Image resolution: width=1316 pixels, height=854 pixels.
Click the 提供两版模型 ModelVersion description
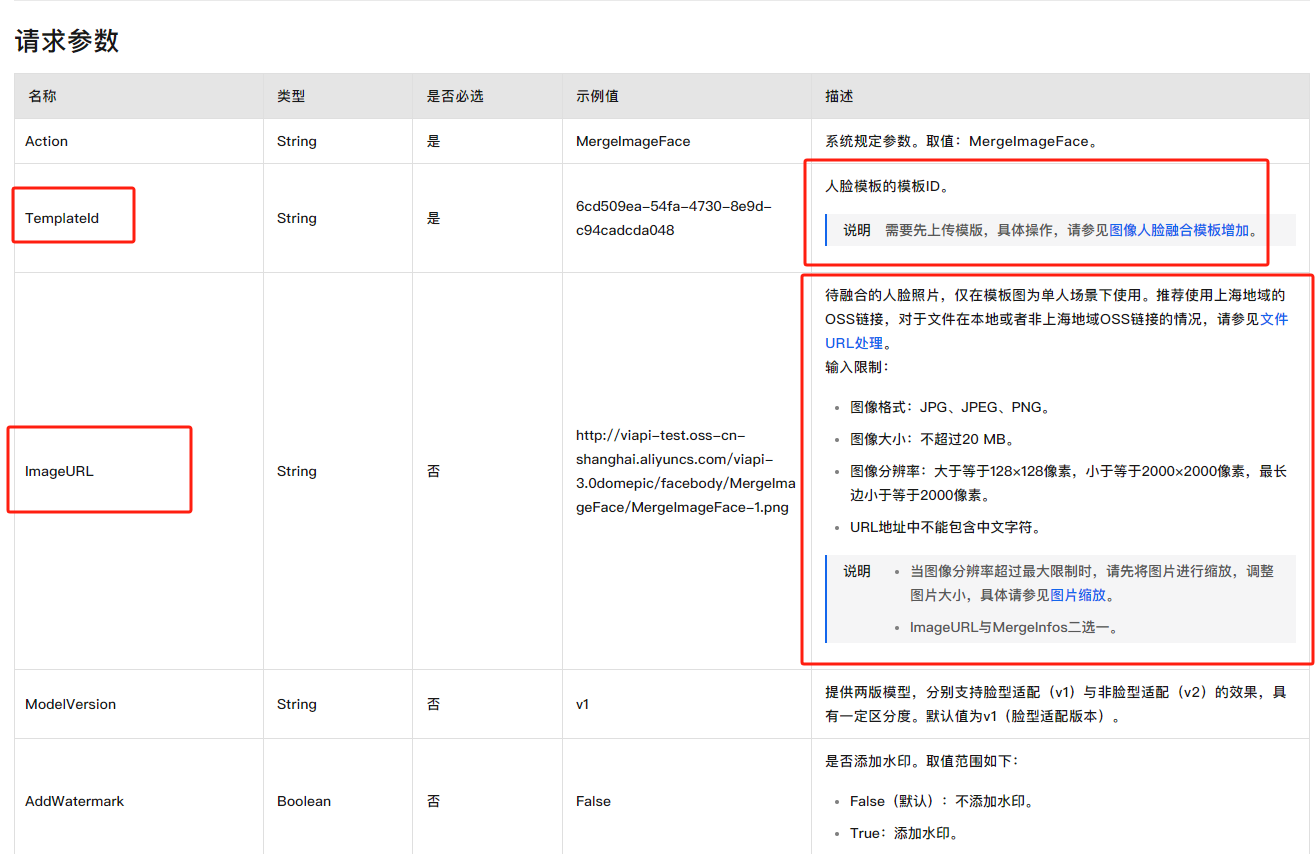pos(1056,704)
